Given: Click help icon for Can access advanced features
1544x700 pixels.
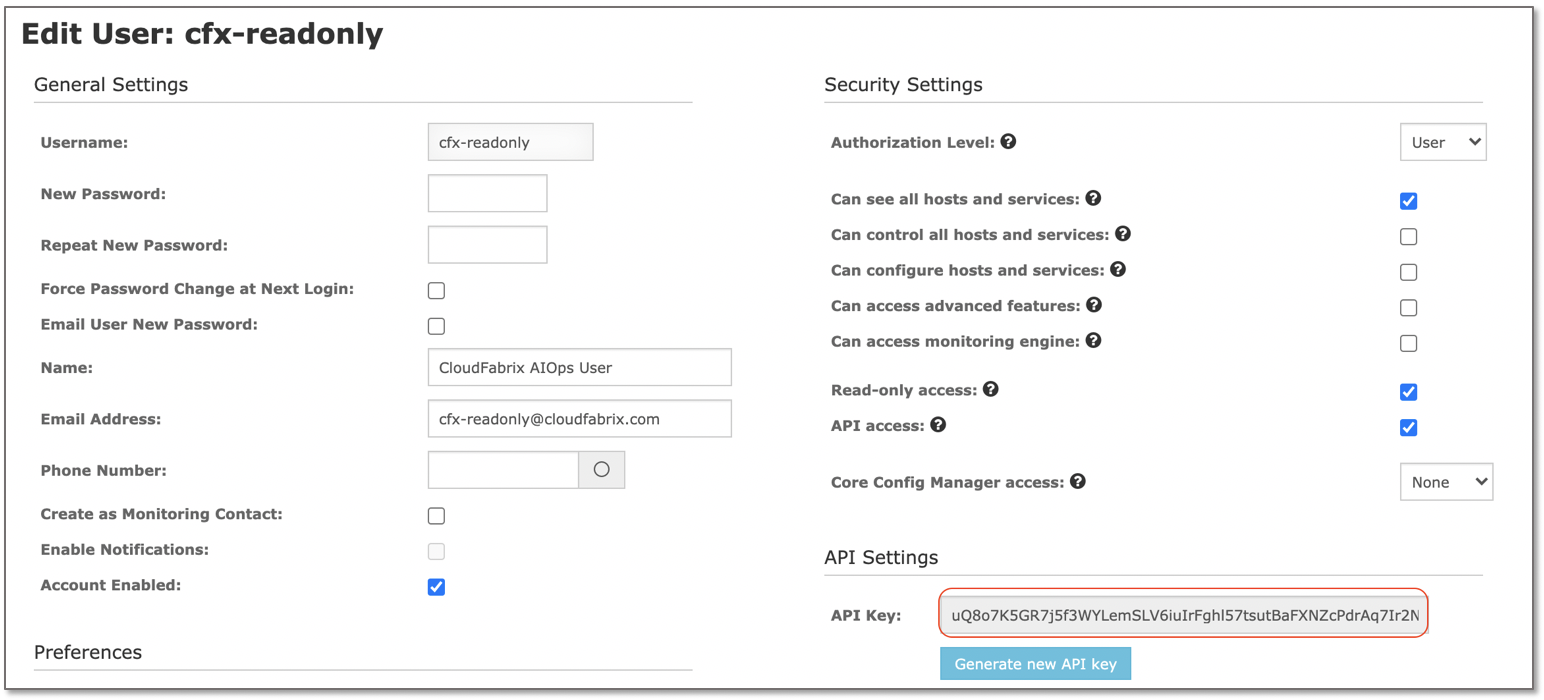Looking at the screenshot, I should (1094, 305).
